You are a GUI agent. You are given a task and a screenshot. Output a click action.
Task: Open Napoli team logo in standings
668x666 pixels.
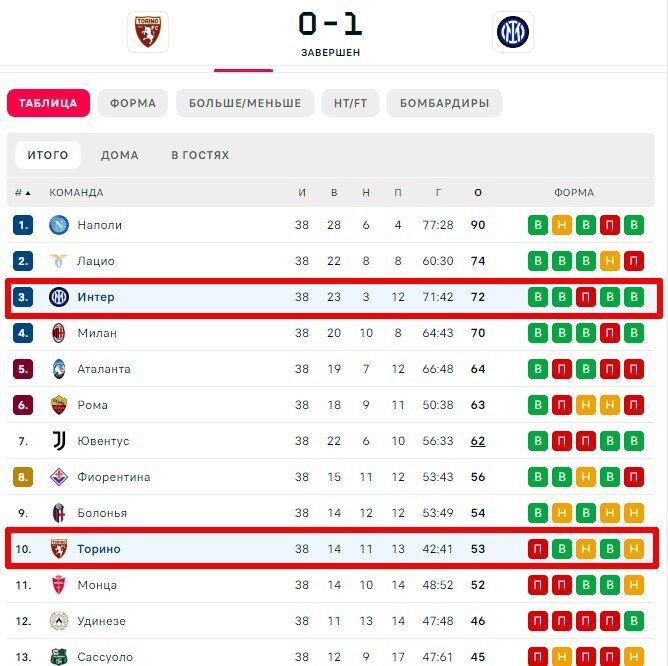pos(59,225)
